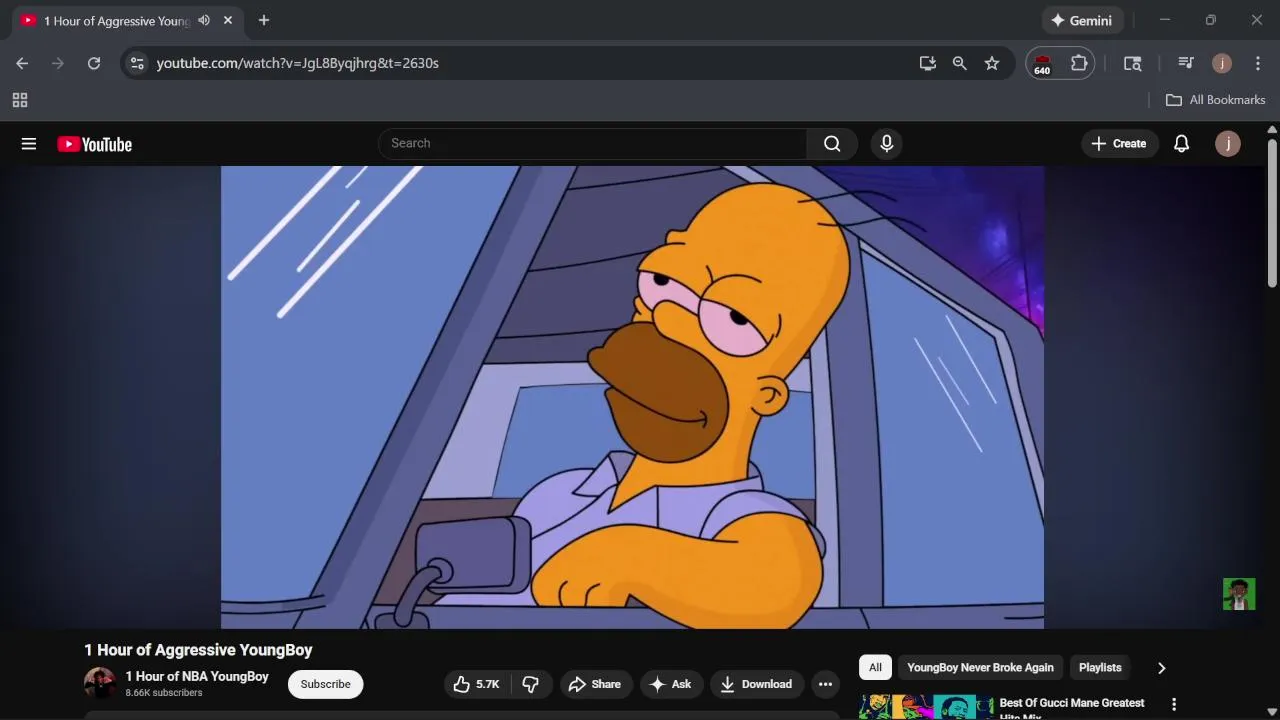The image size is (1280, 720).
Task: Click the Share button
Action: pyautogui.click(x=595, y=684)
